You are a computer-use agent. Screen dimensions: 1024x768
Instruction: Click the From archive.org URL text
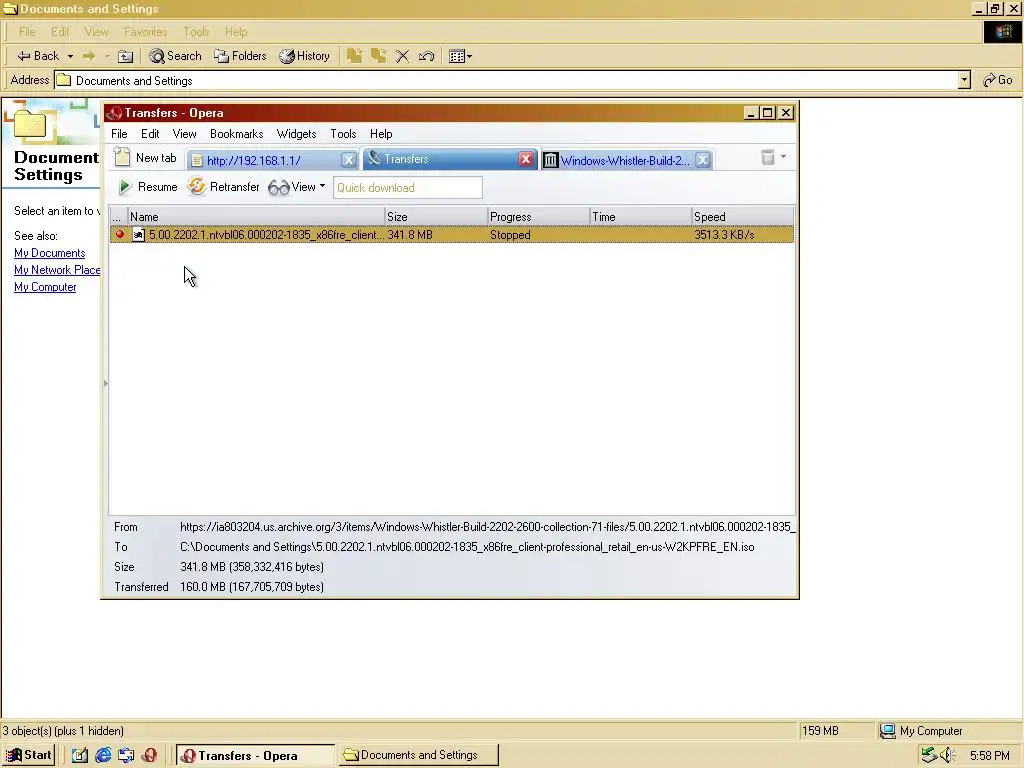pyautogui.click(x=488, y=527)
